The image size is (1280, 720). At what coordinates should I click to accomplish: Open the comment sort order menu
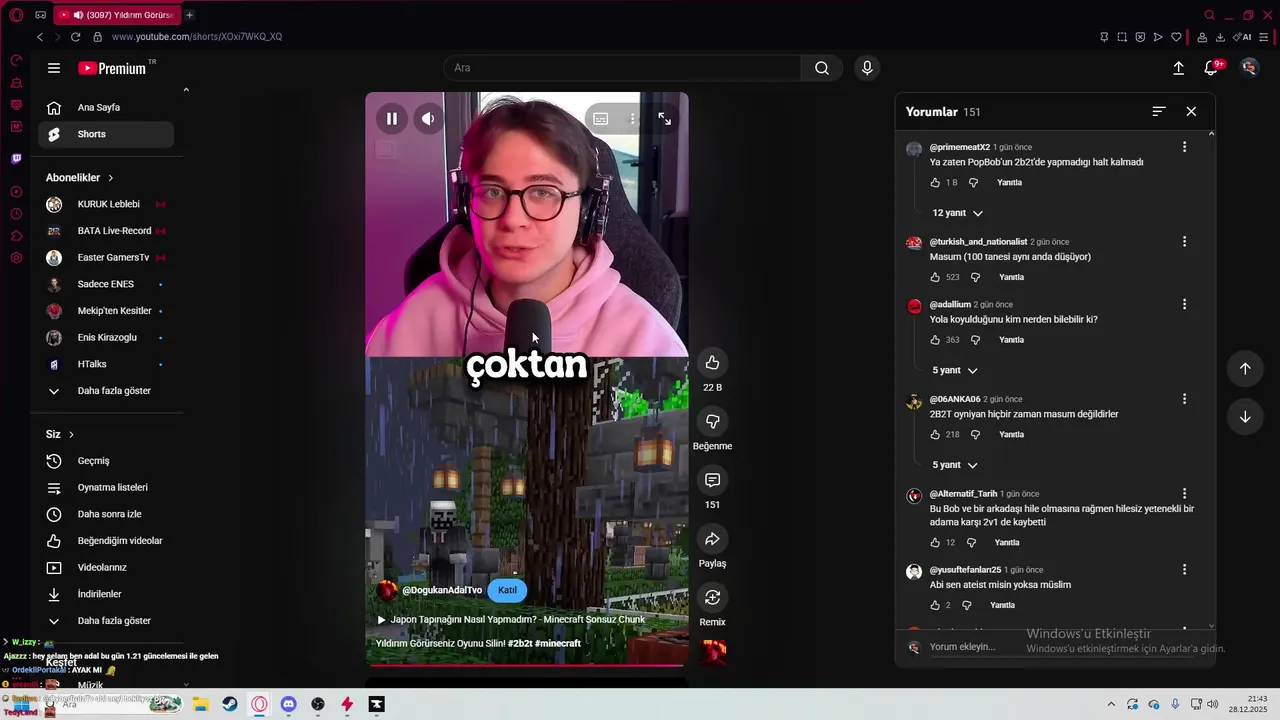[x=1159, y=112]
